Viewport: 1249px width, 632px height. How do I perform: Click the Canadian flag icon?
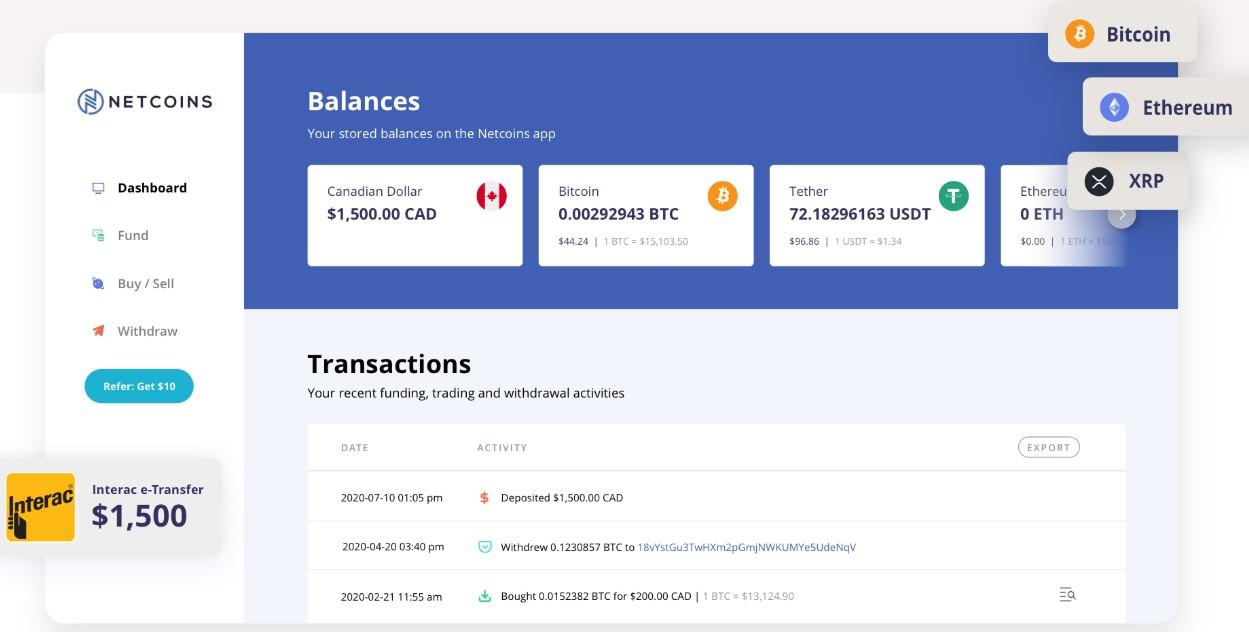[491, 196]
